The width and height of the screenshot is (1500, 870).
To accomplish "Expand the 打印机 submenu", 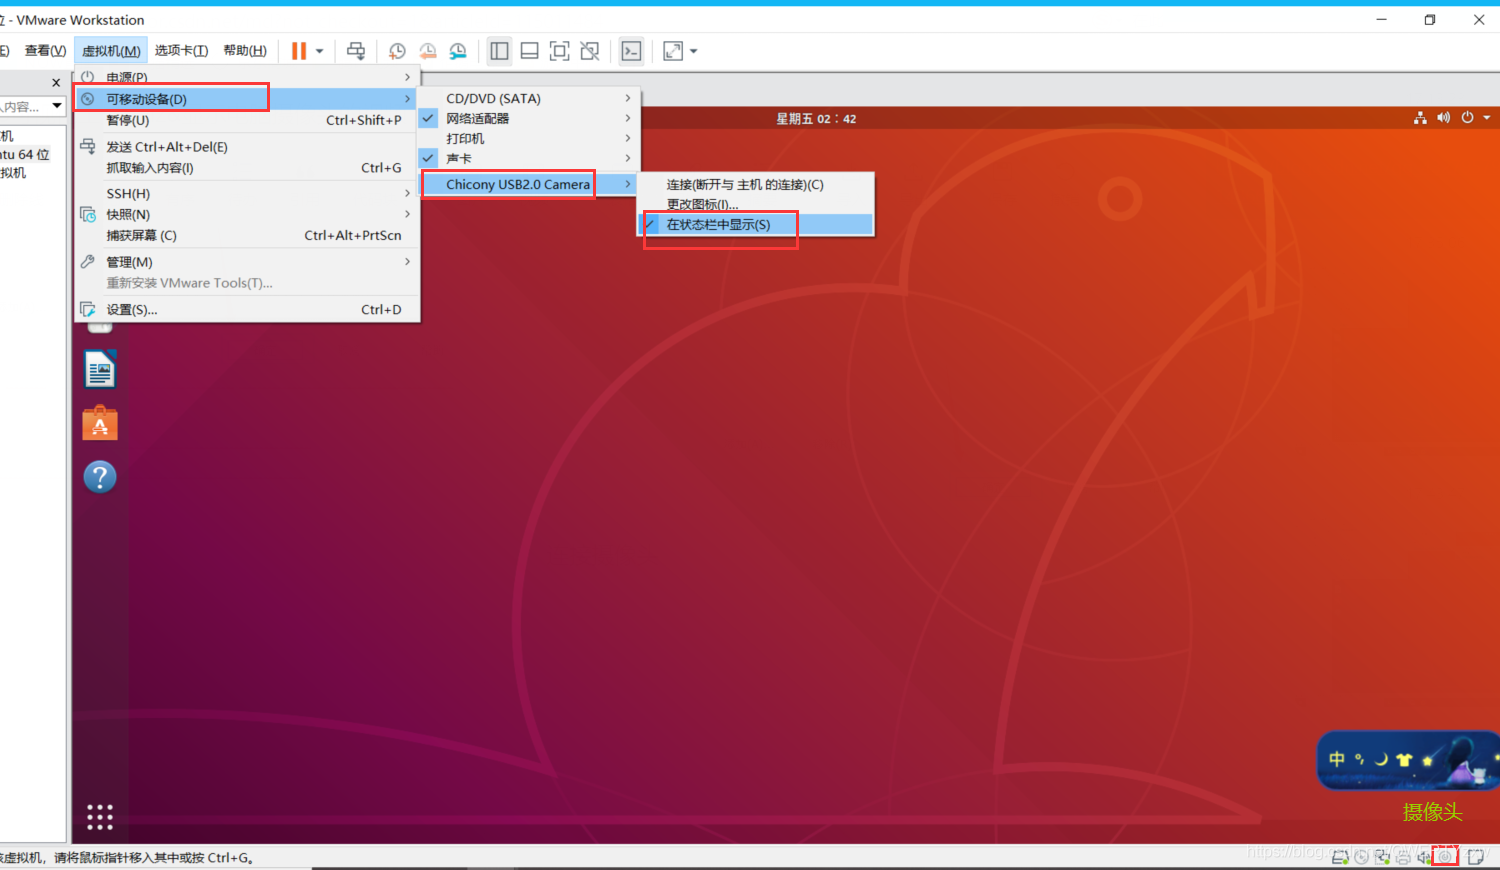I will 528,138.
